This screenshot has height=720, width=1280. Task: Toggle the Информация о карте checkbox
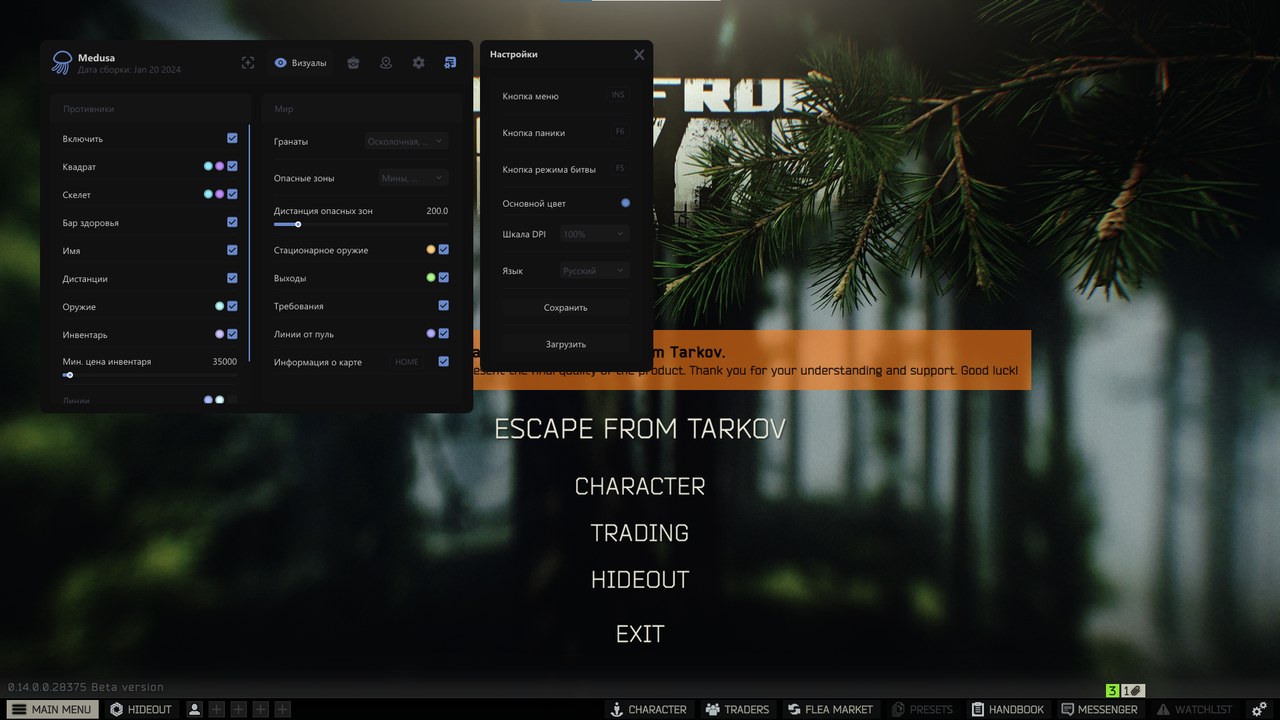pos(443,361)
